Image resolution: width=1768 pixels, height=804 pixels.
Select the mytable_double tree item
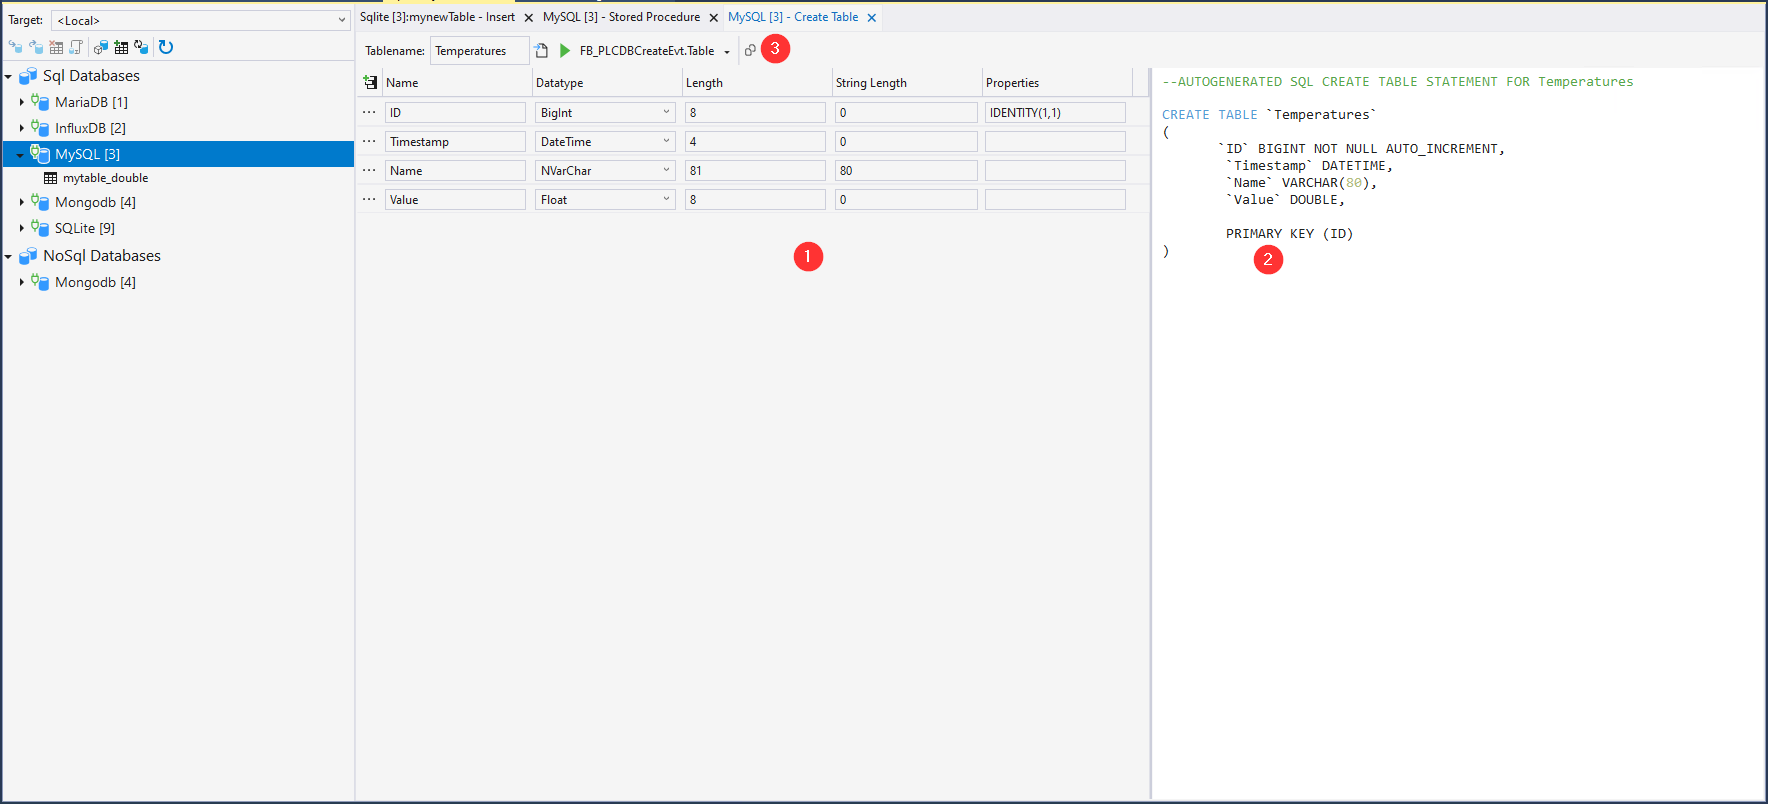tap(105, 178)
